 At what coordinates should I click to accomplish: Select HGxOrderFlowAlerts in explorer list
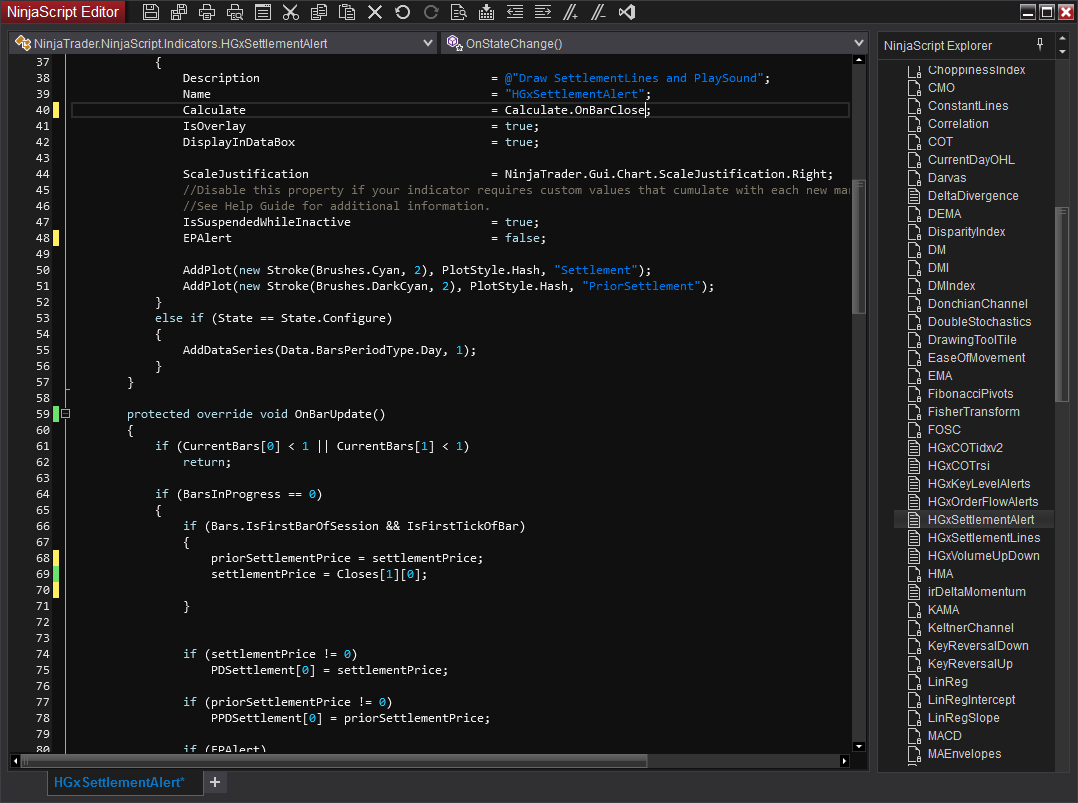982,502
